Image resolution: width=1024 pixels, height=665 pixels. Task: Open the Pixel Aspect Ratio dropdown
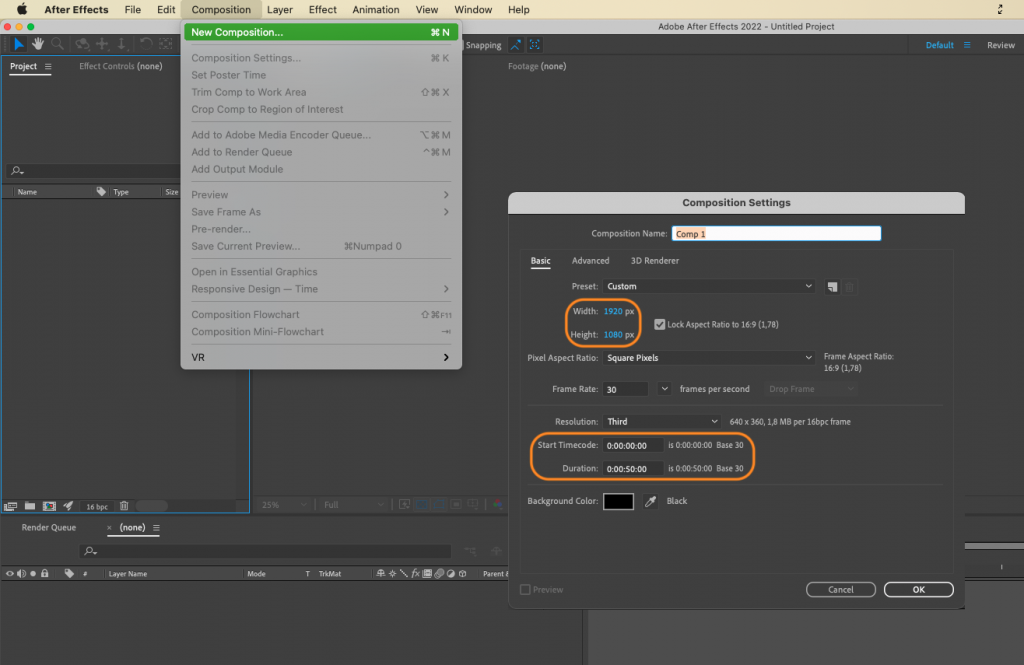click(709, 358)
